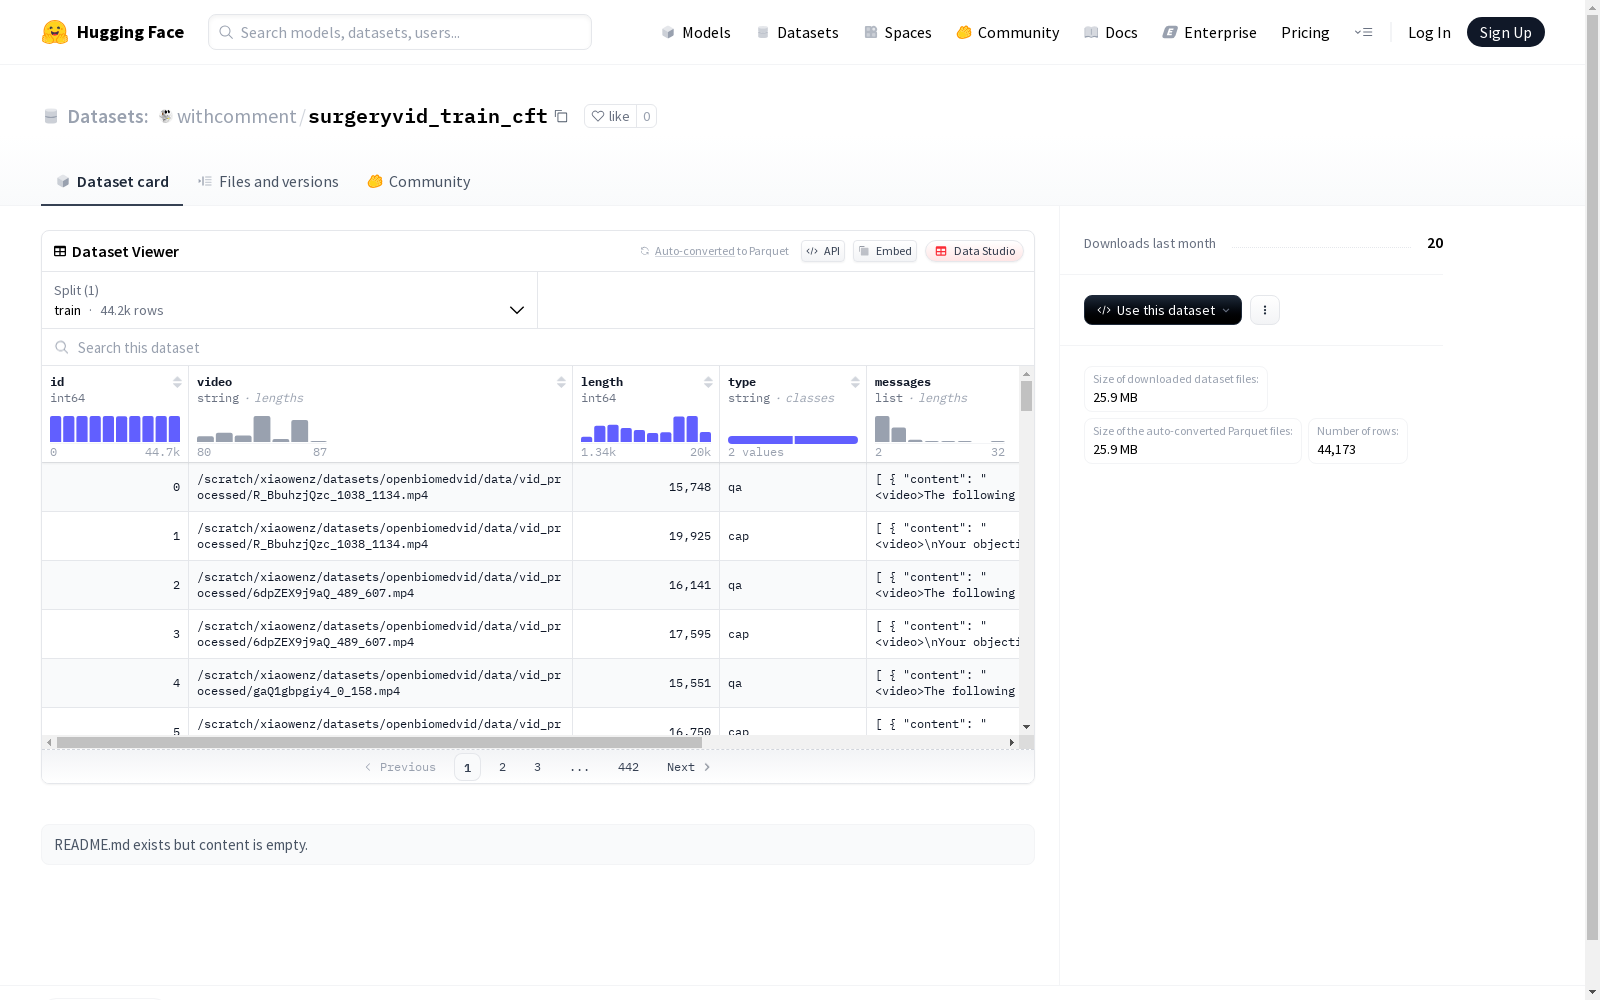Click the Auto-converted to Parquet link

pos(715,251)
